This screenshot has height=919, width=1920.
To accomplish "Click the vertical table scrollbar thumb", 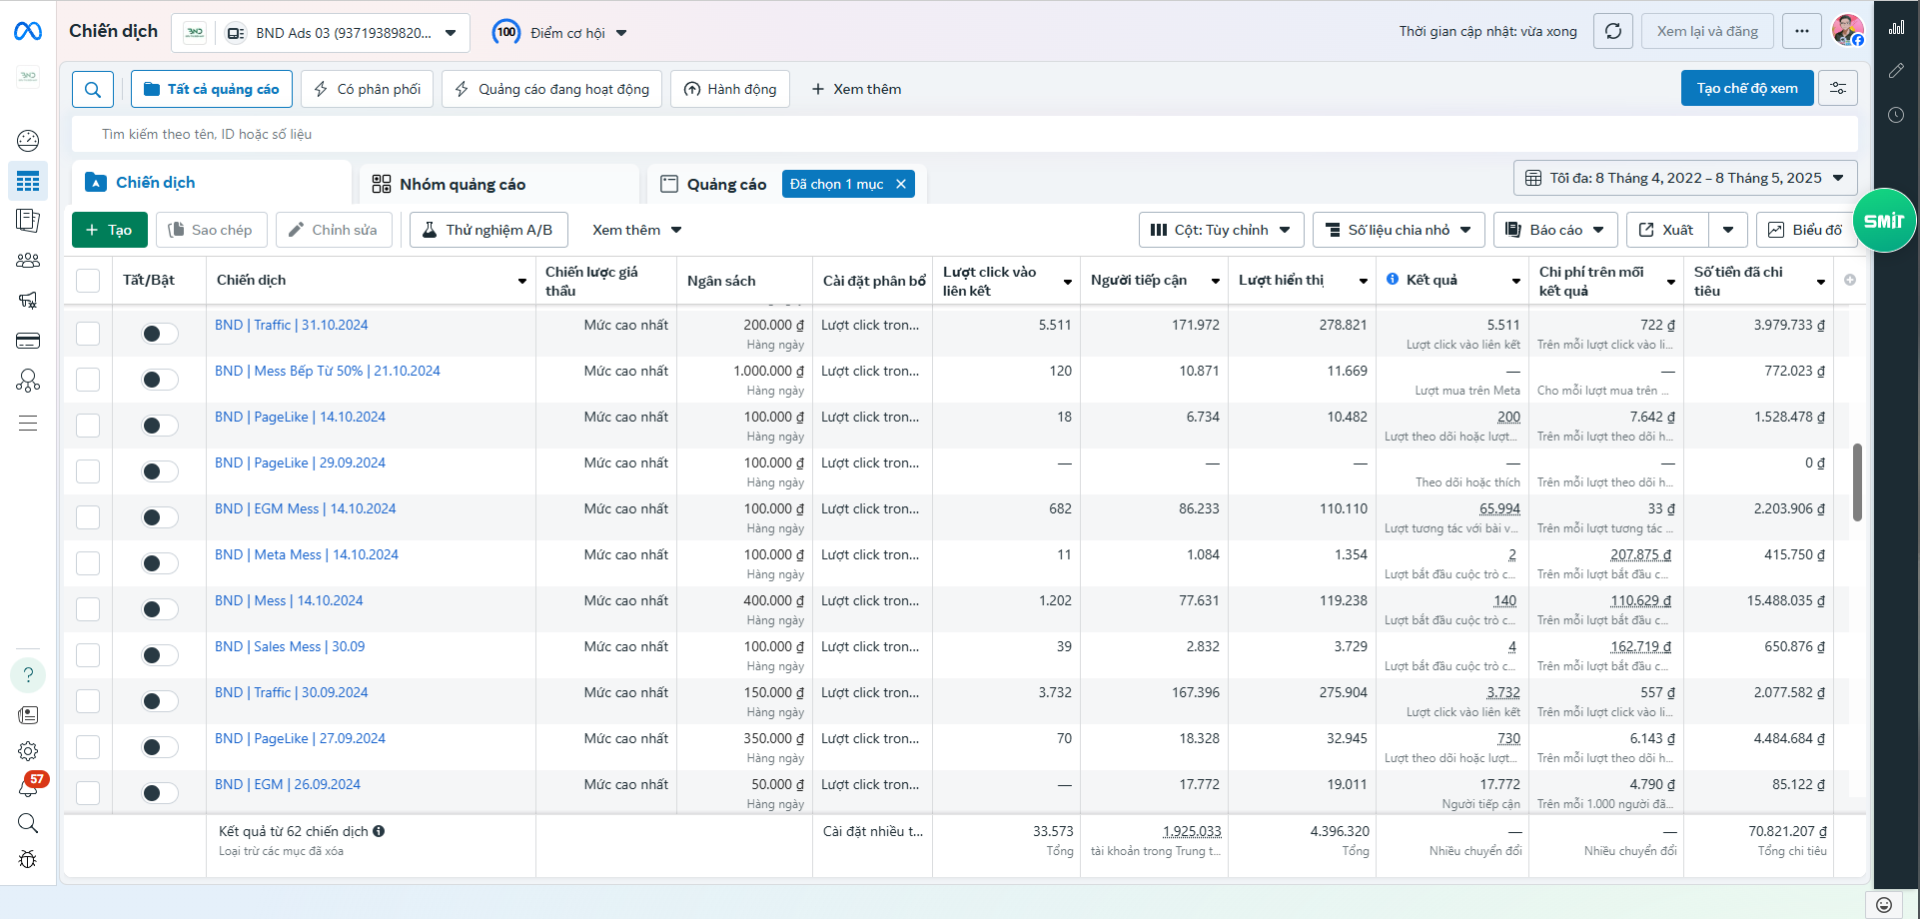I will tap(1857, 482).
